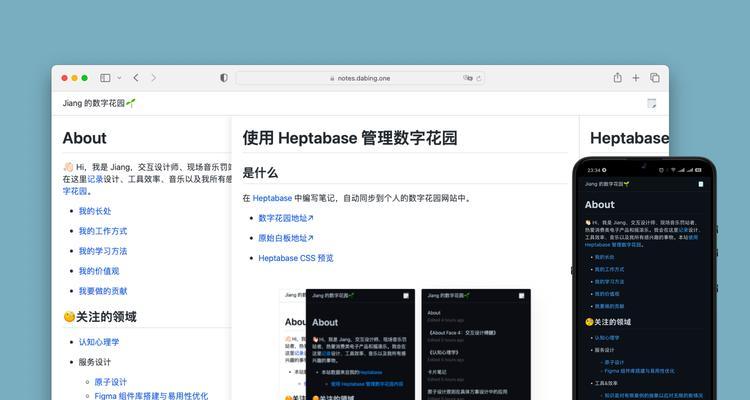The image size is (750, 400).
Task: Open the 我的价值观 link
Action: pos(99,271)
